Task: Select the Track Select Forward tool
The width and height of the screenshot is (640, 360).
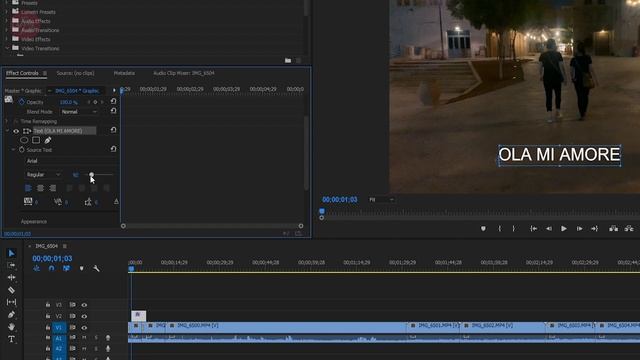Action: click(x=11, y=265)
